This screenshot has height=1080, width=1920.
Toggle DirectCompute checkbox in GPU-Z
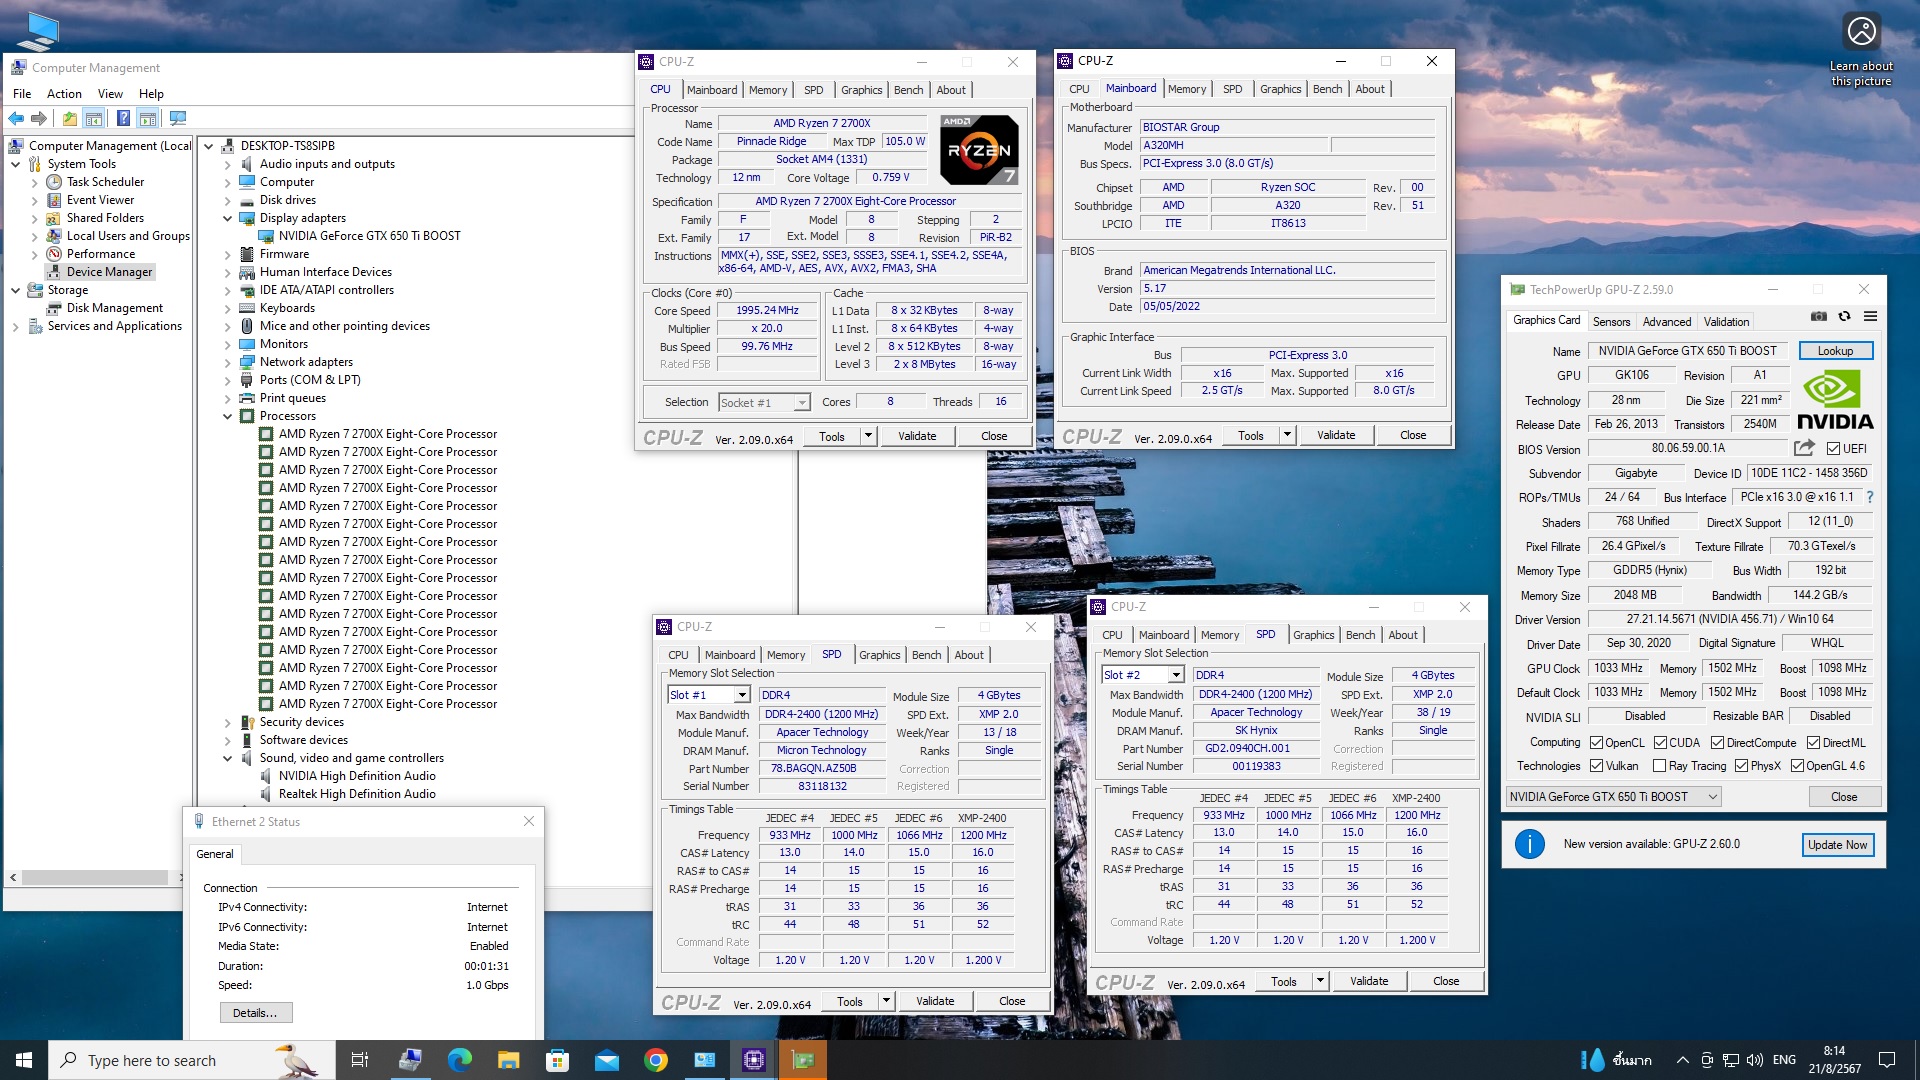pos(1717,743)
